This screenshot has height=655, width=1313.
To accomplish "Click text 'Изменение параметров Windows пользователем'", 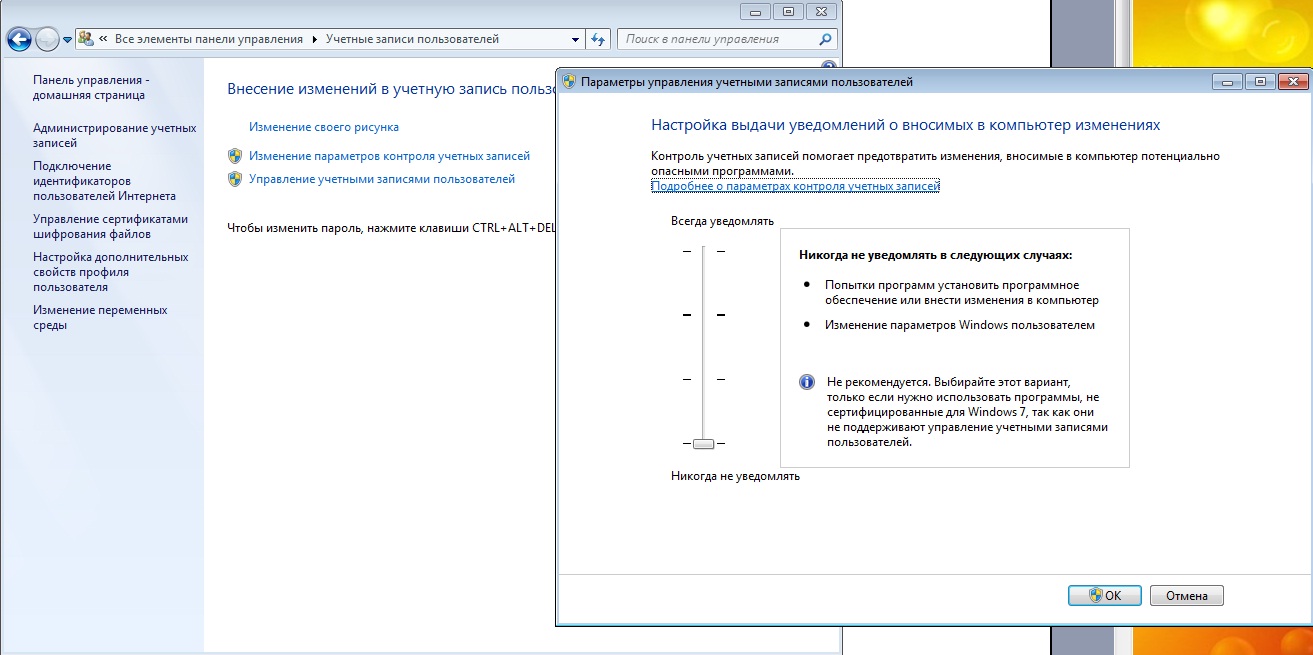I will pyautogui.click(x=960, y=325).
